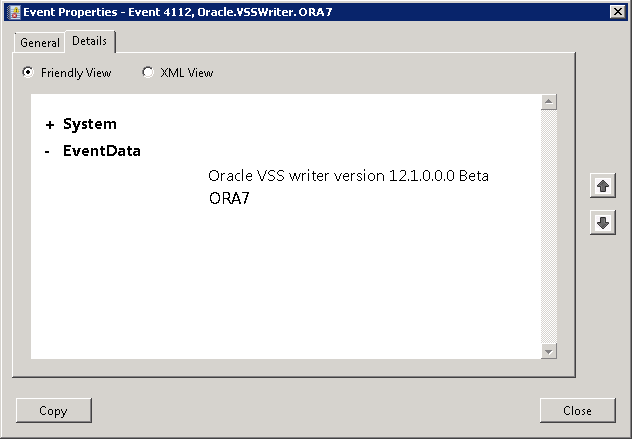Image resolution: width=632 pixels, height=439 pixels.
Task: Expand the System node with plus sign
Action: (50, 125)
